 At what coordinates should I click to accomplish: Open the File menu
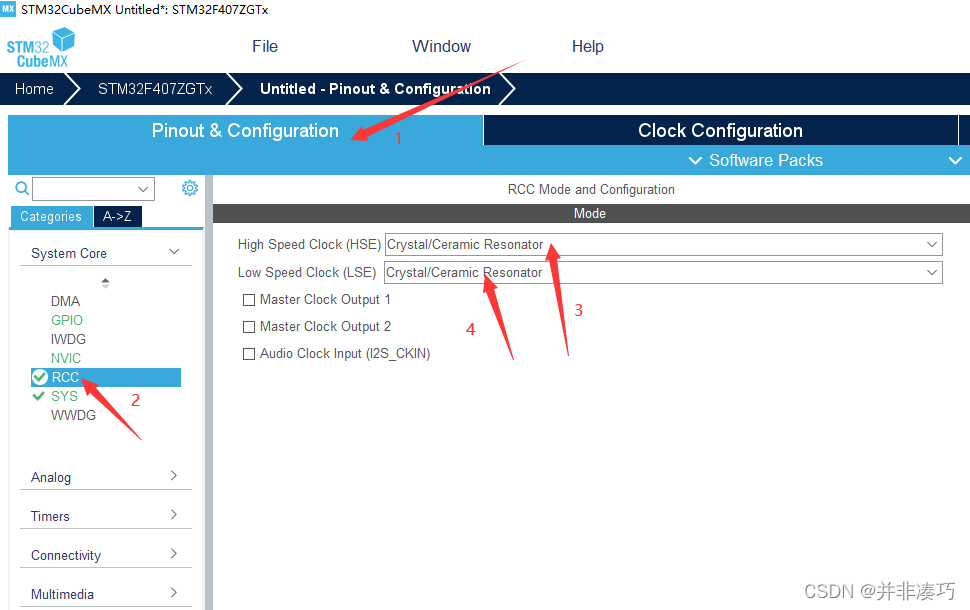(265, 46)
